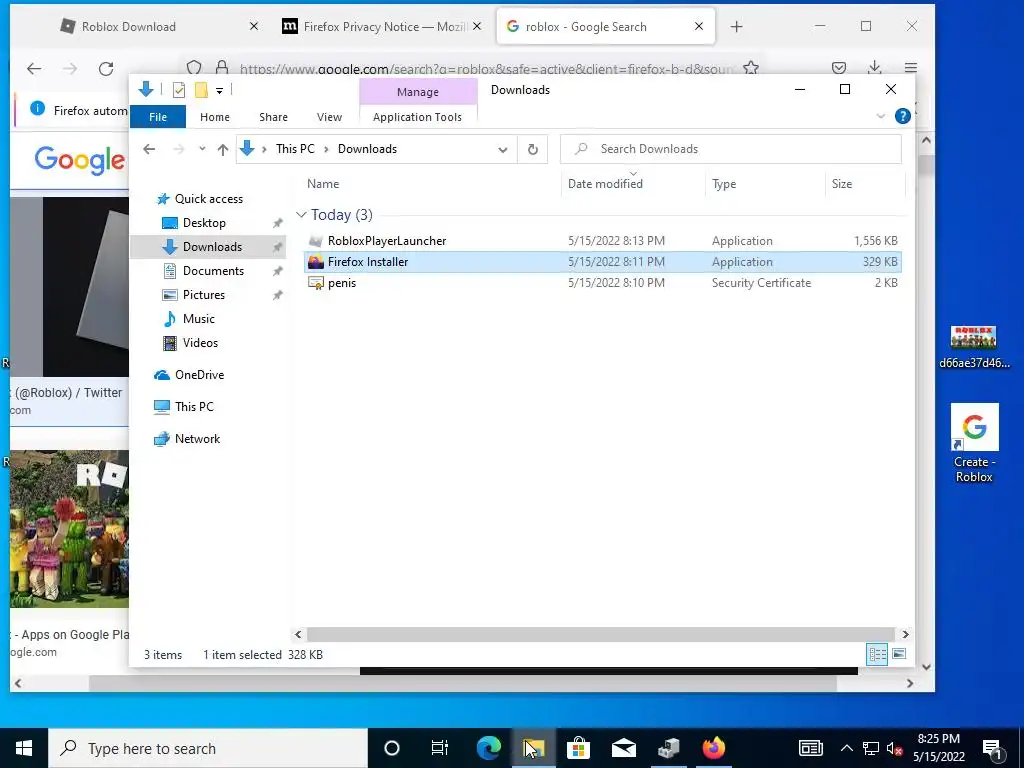Open Firefox hamburger application menu
The image size is (1024, 768).
click(911, 68)
